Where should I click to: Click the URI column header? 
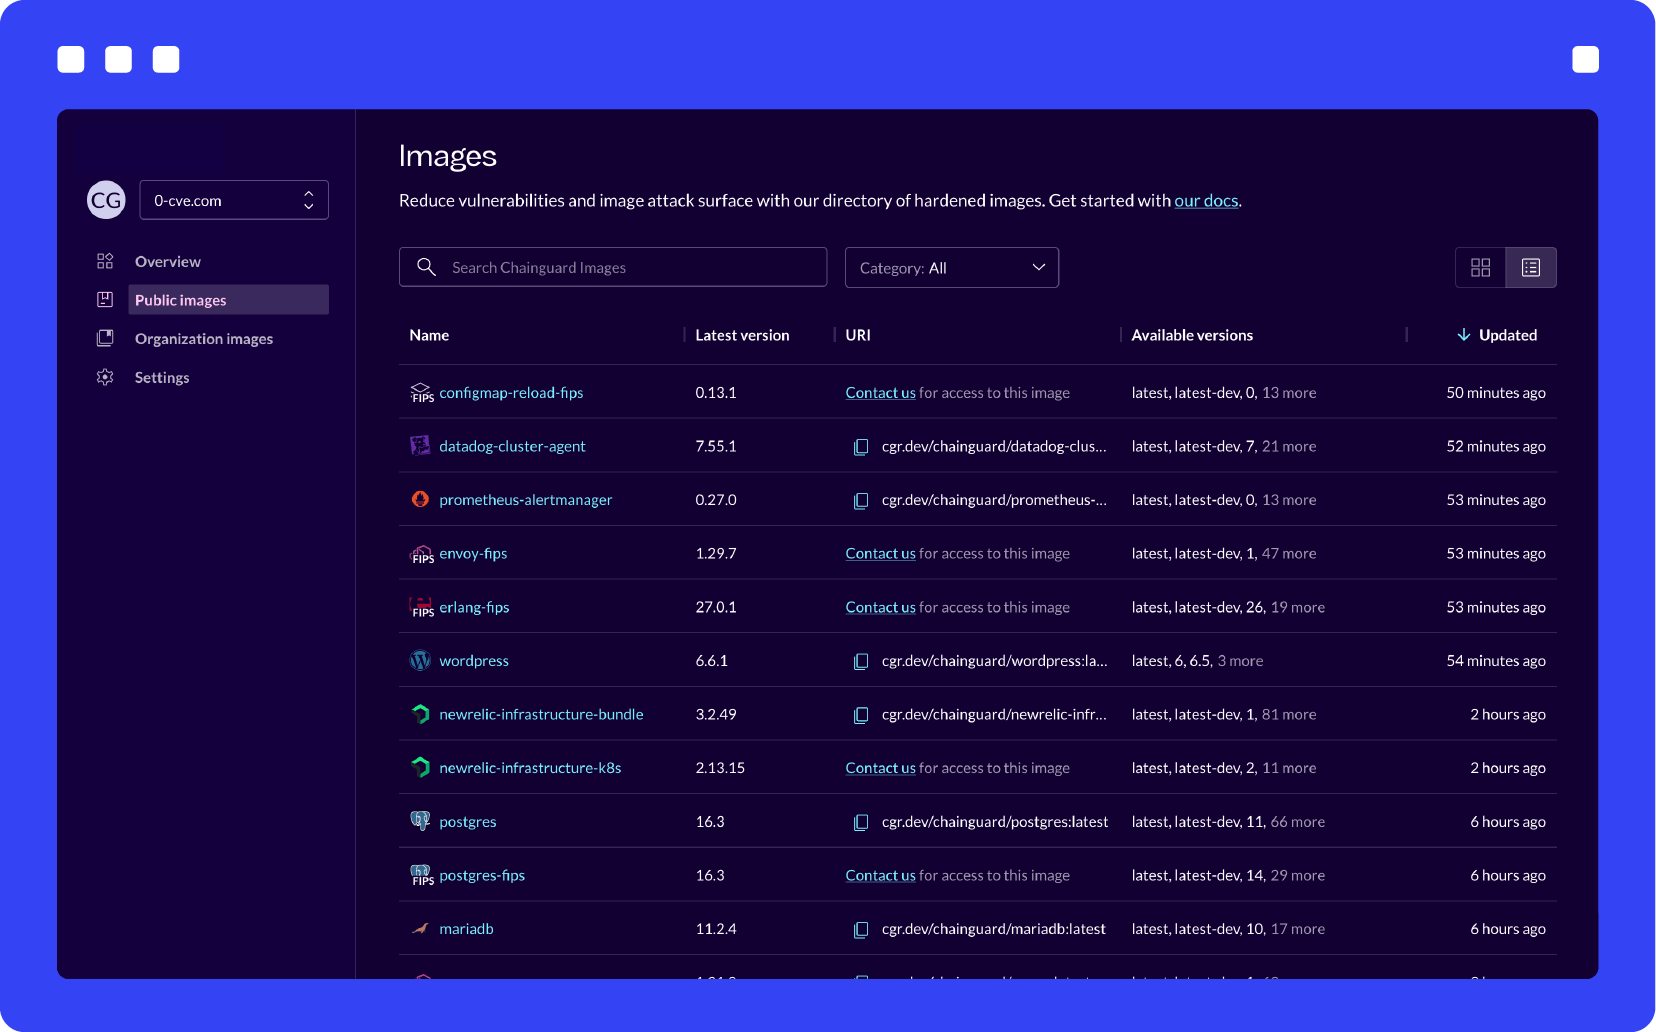[858, 335]
